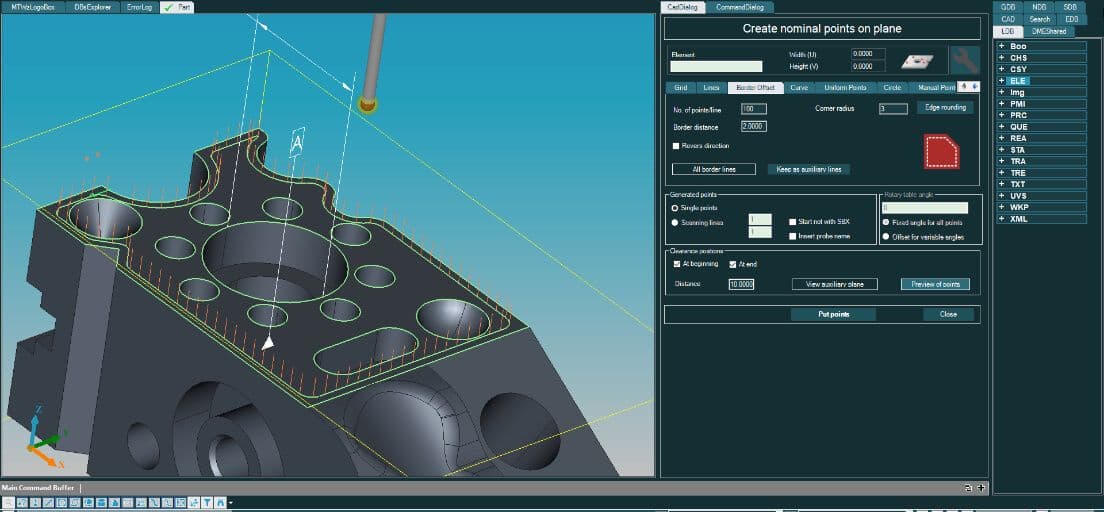The height and width of the screenshot is (512, 1104).
Task: Expand the PMI tree node
Action: [x=1001, y=104]
